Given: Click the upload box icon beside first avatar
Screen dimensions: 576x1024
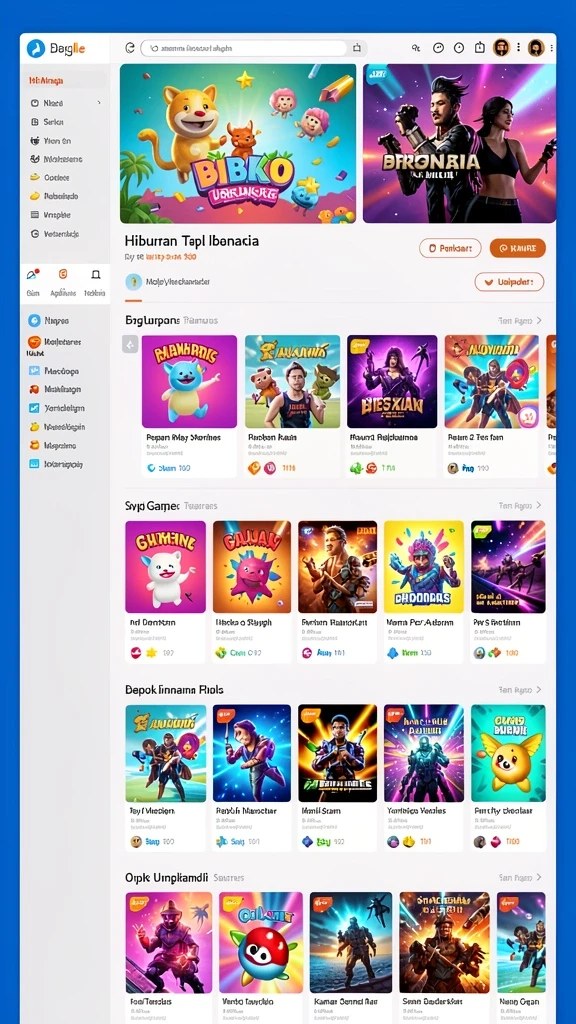Looking at the screenshot, I should click(479, 48).
